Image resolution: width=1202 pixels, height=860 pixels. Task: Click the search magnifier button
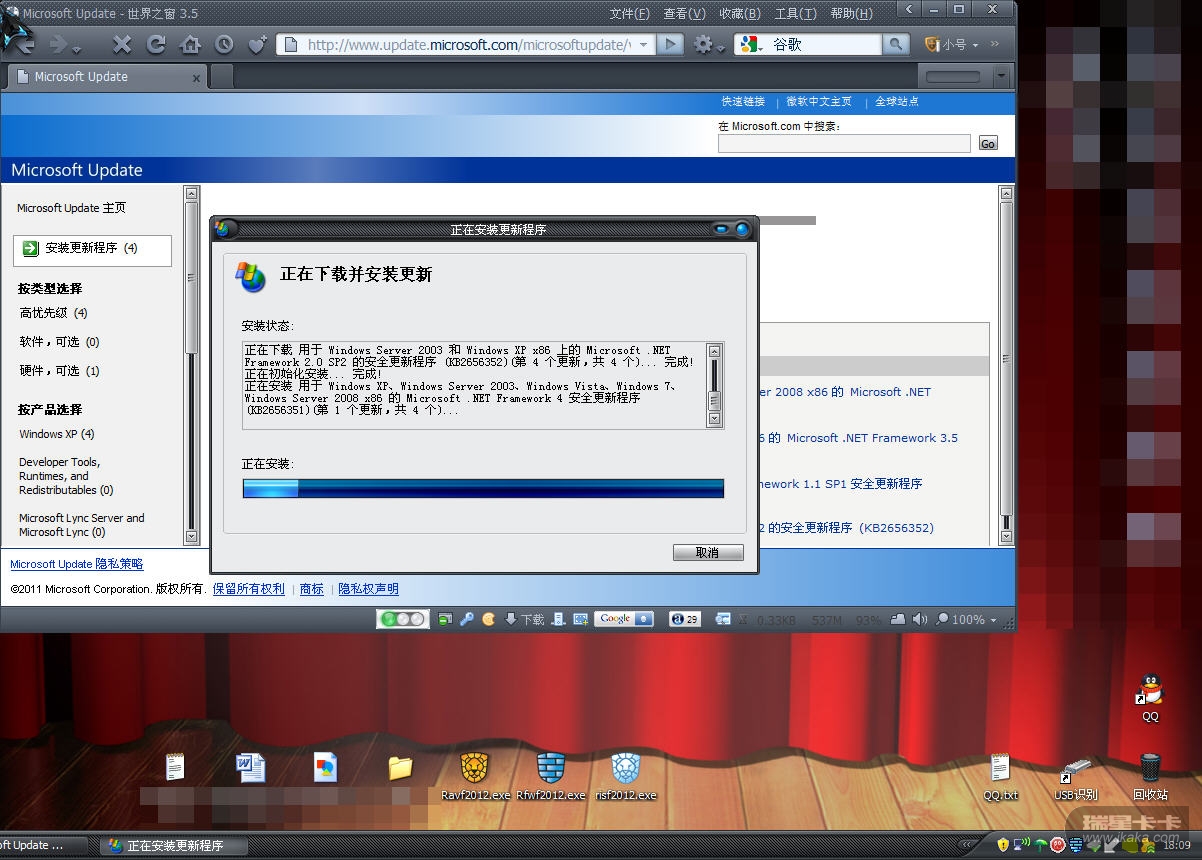click(x=896, y=44)
